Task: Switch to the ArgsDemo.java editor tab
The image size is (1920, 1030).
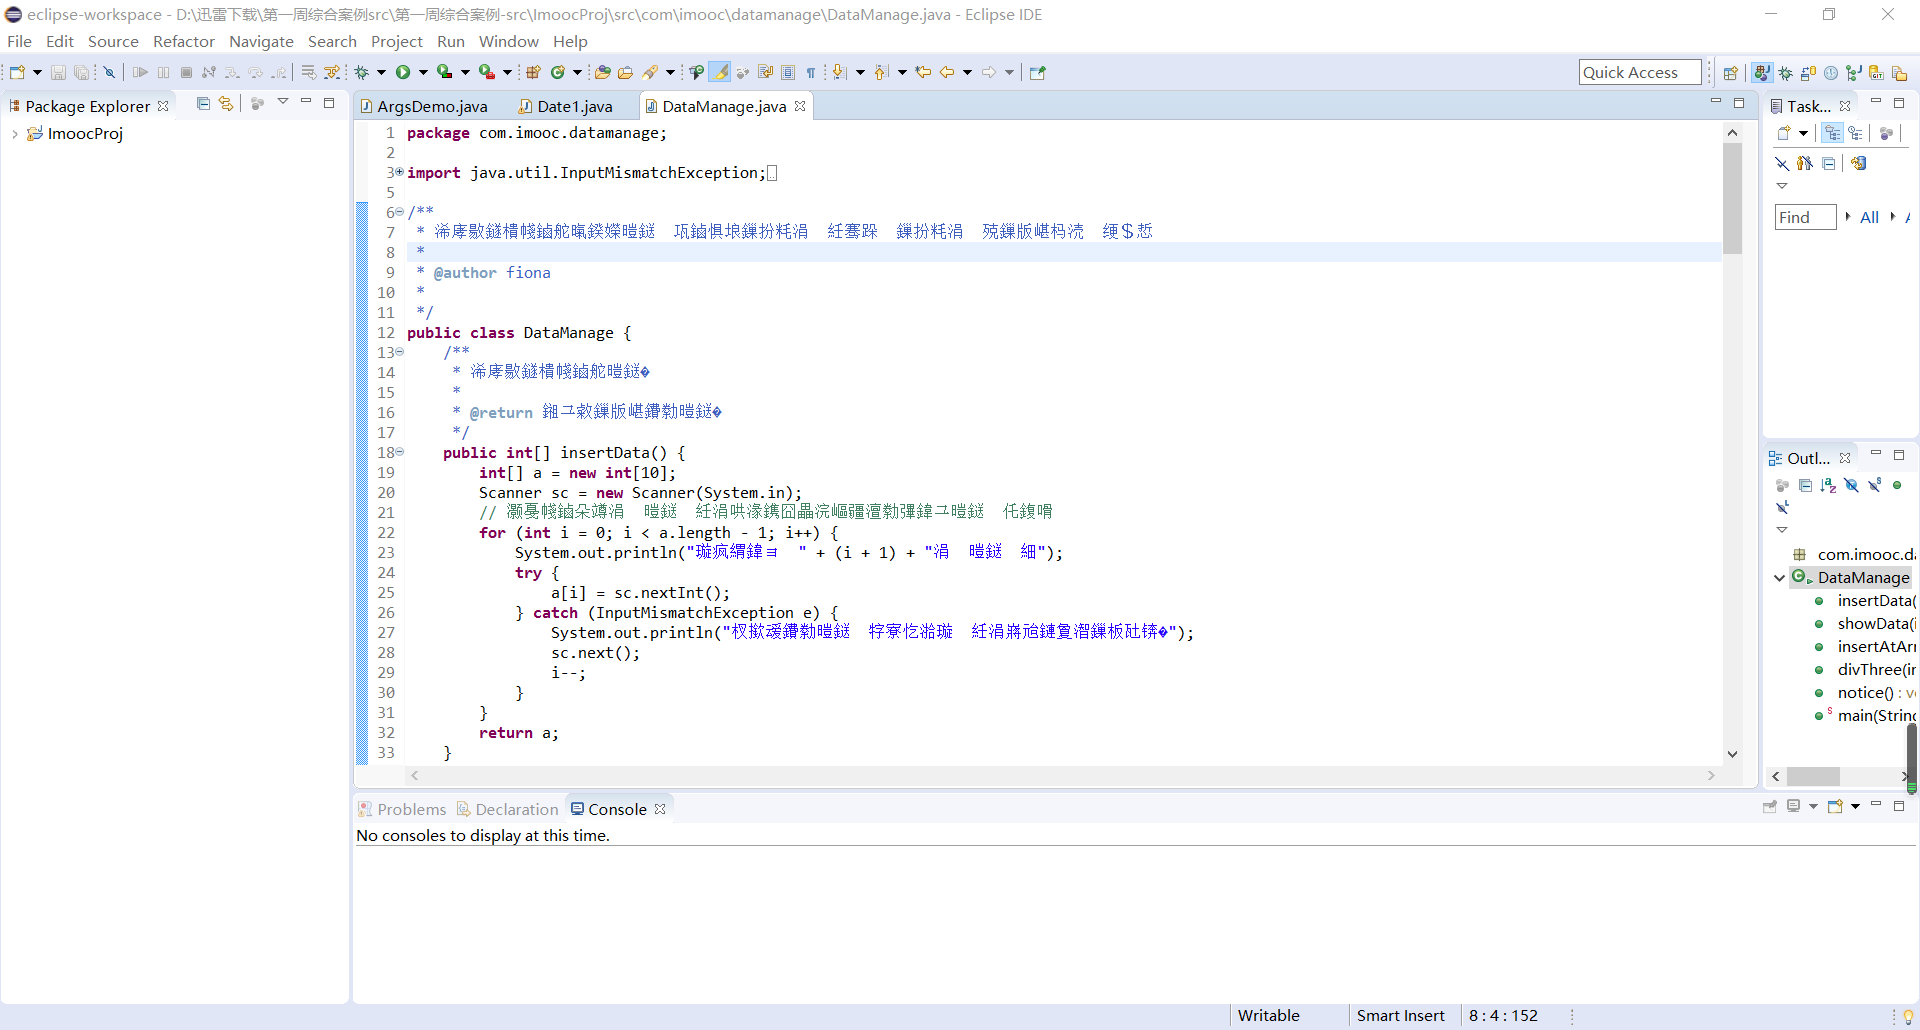Action: (x=425, y=106)
